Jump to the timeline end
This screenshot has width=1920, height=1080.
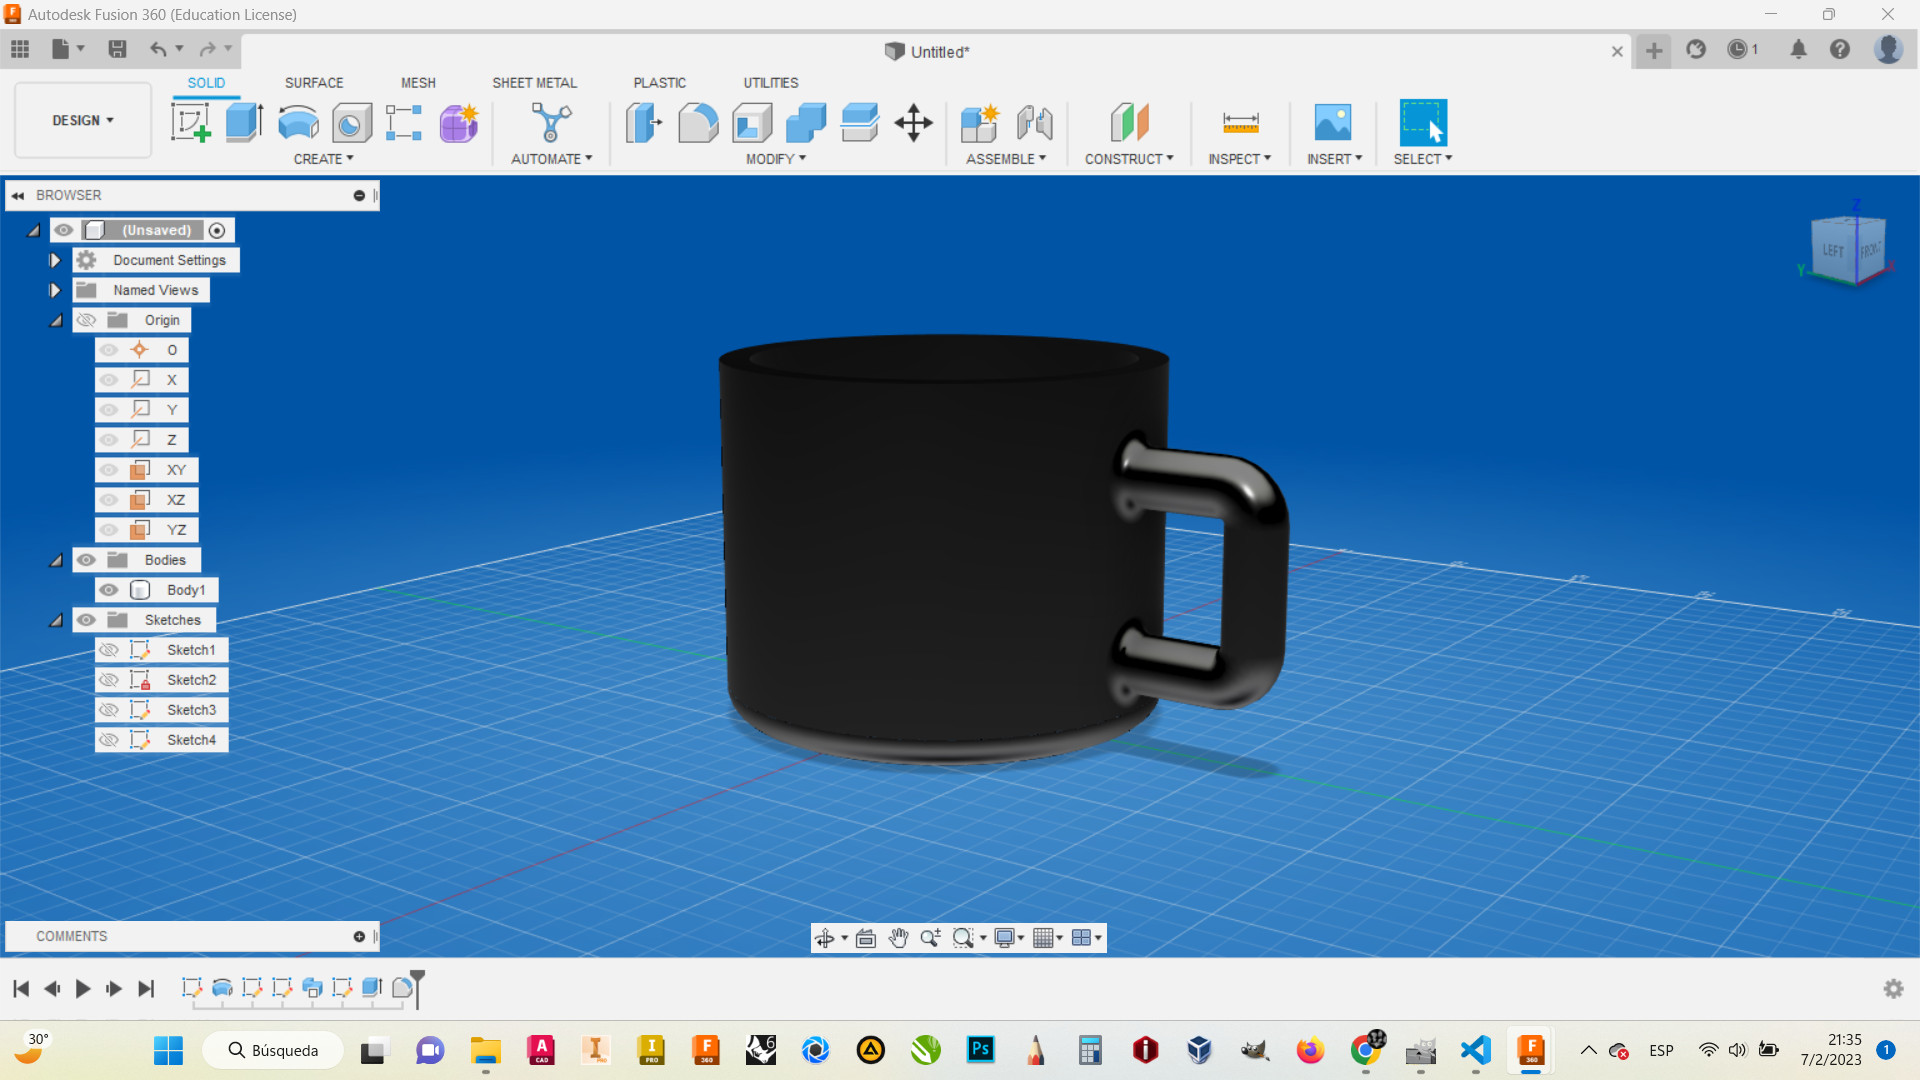click(146, 989)
